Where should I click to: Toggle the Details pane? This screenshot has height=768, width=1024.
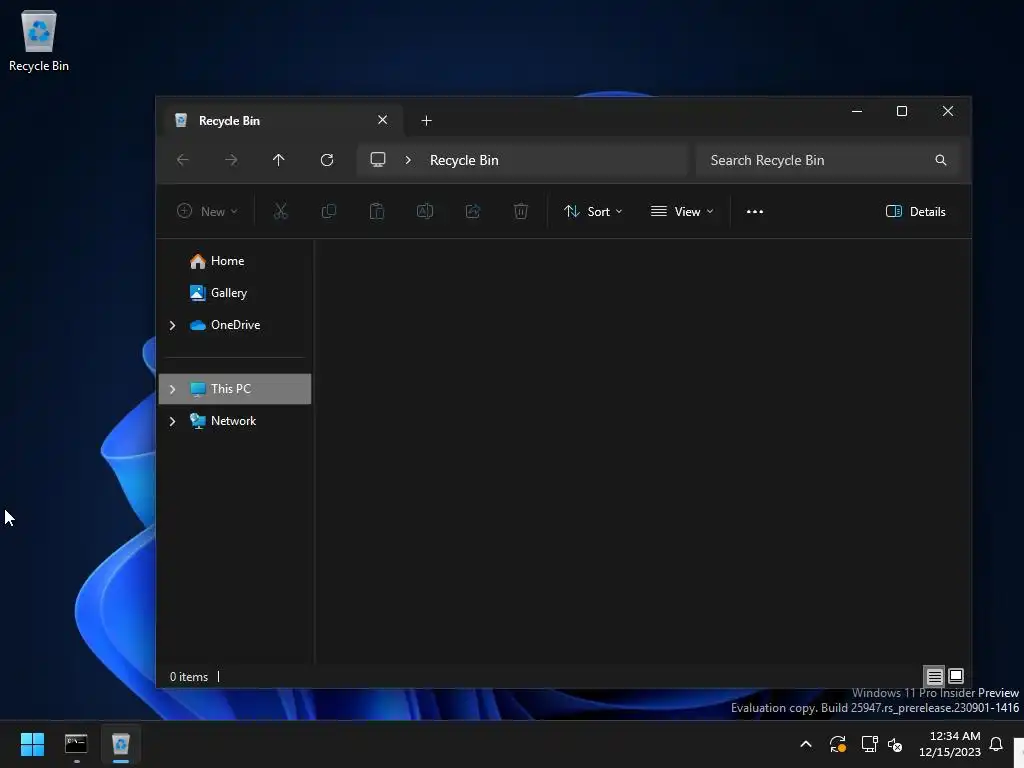(x=916, y=212)
